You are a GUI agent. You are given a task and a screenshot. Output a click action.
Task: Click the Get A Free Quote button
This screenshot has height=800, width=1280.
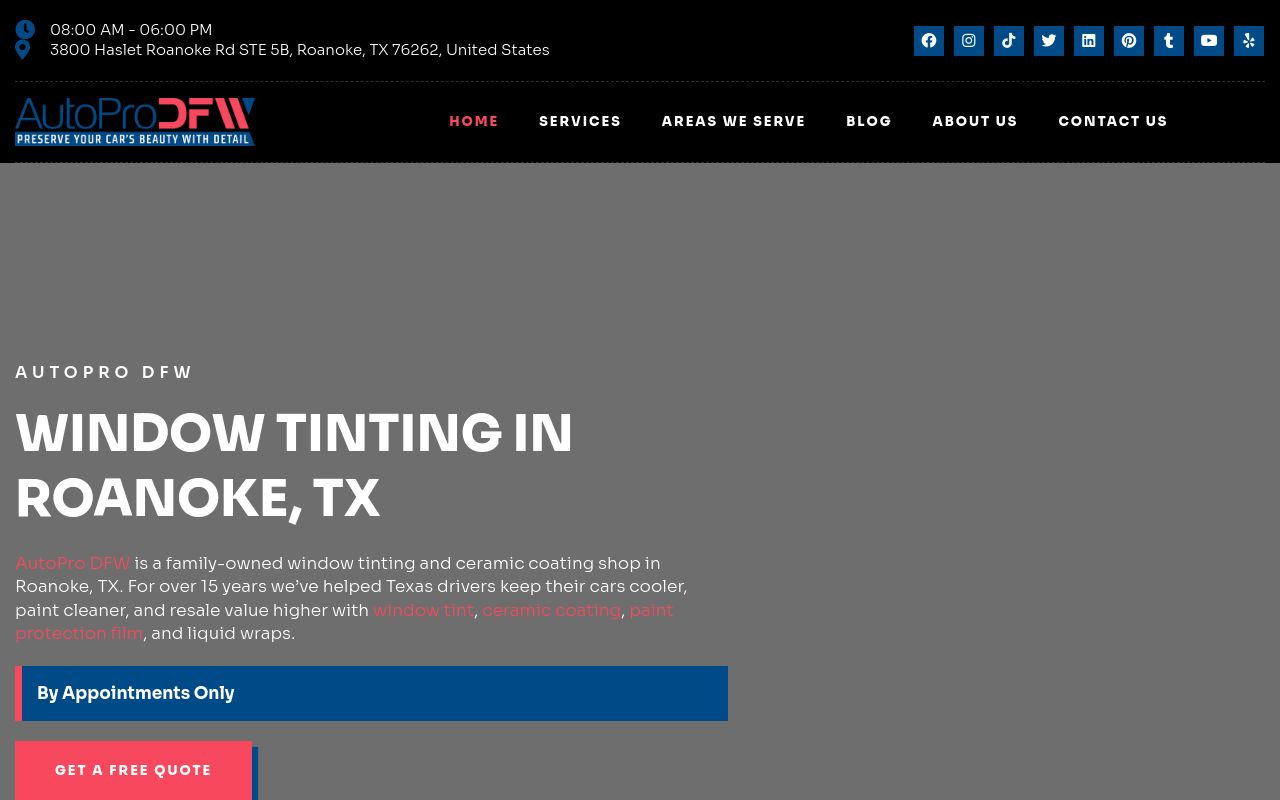(133, 770)
